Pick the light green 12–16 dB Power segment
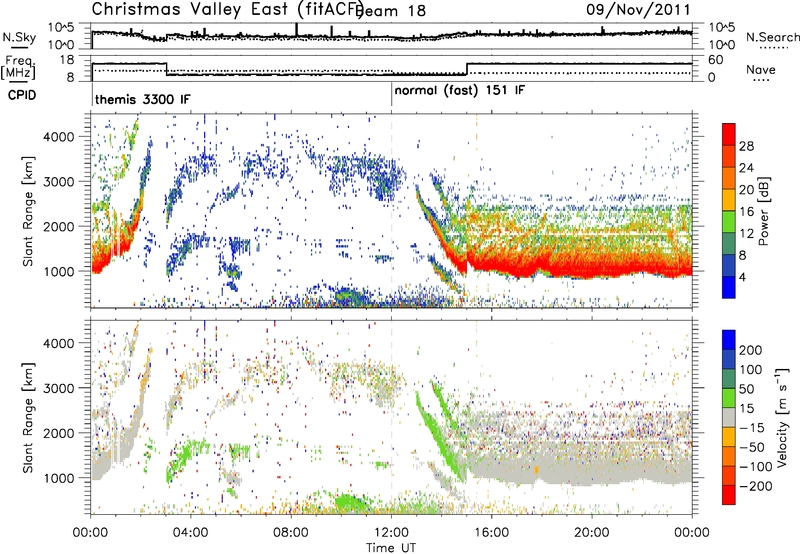This screenshot has height=554, width=800. (x=729, y=222)
